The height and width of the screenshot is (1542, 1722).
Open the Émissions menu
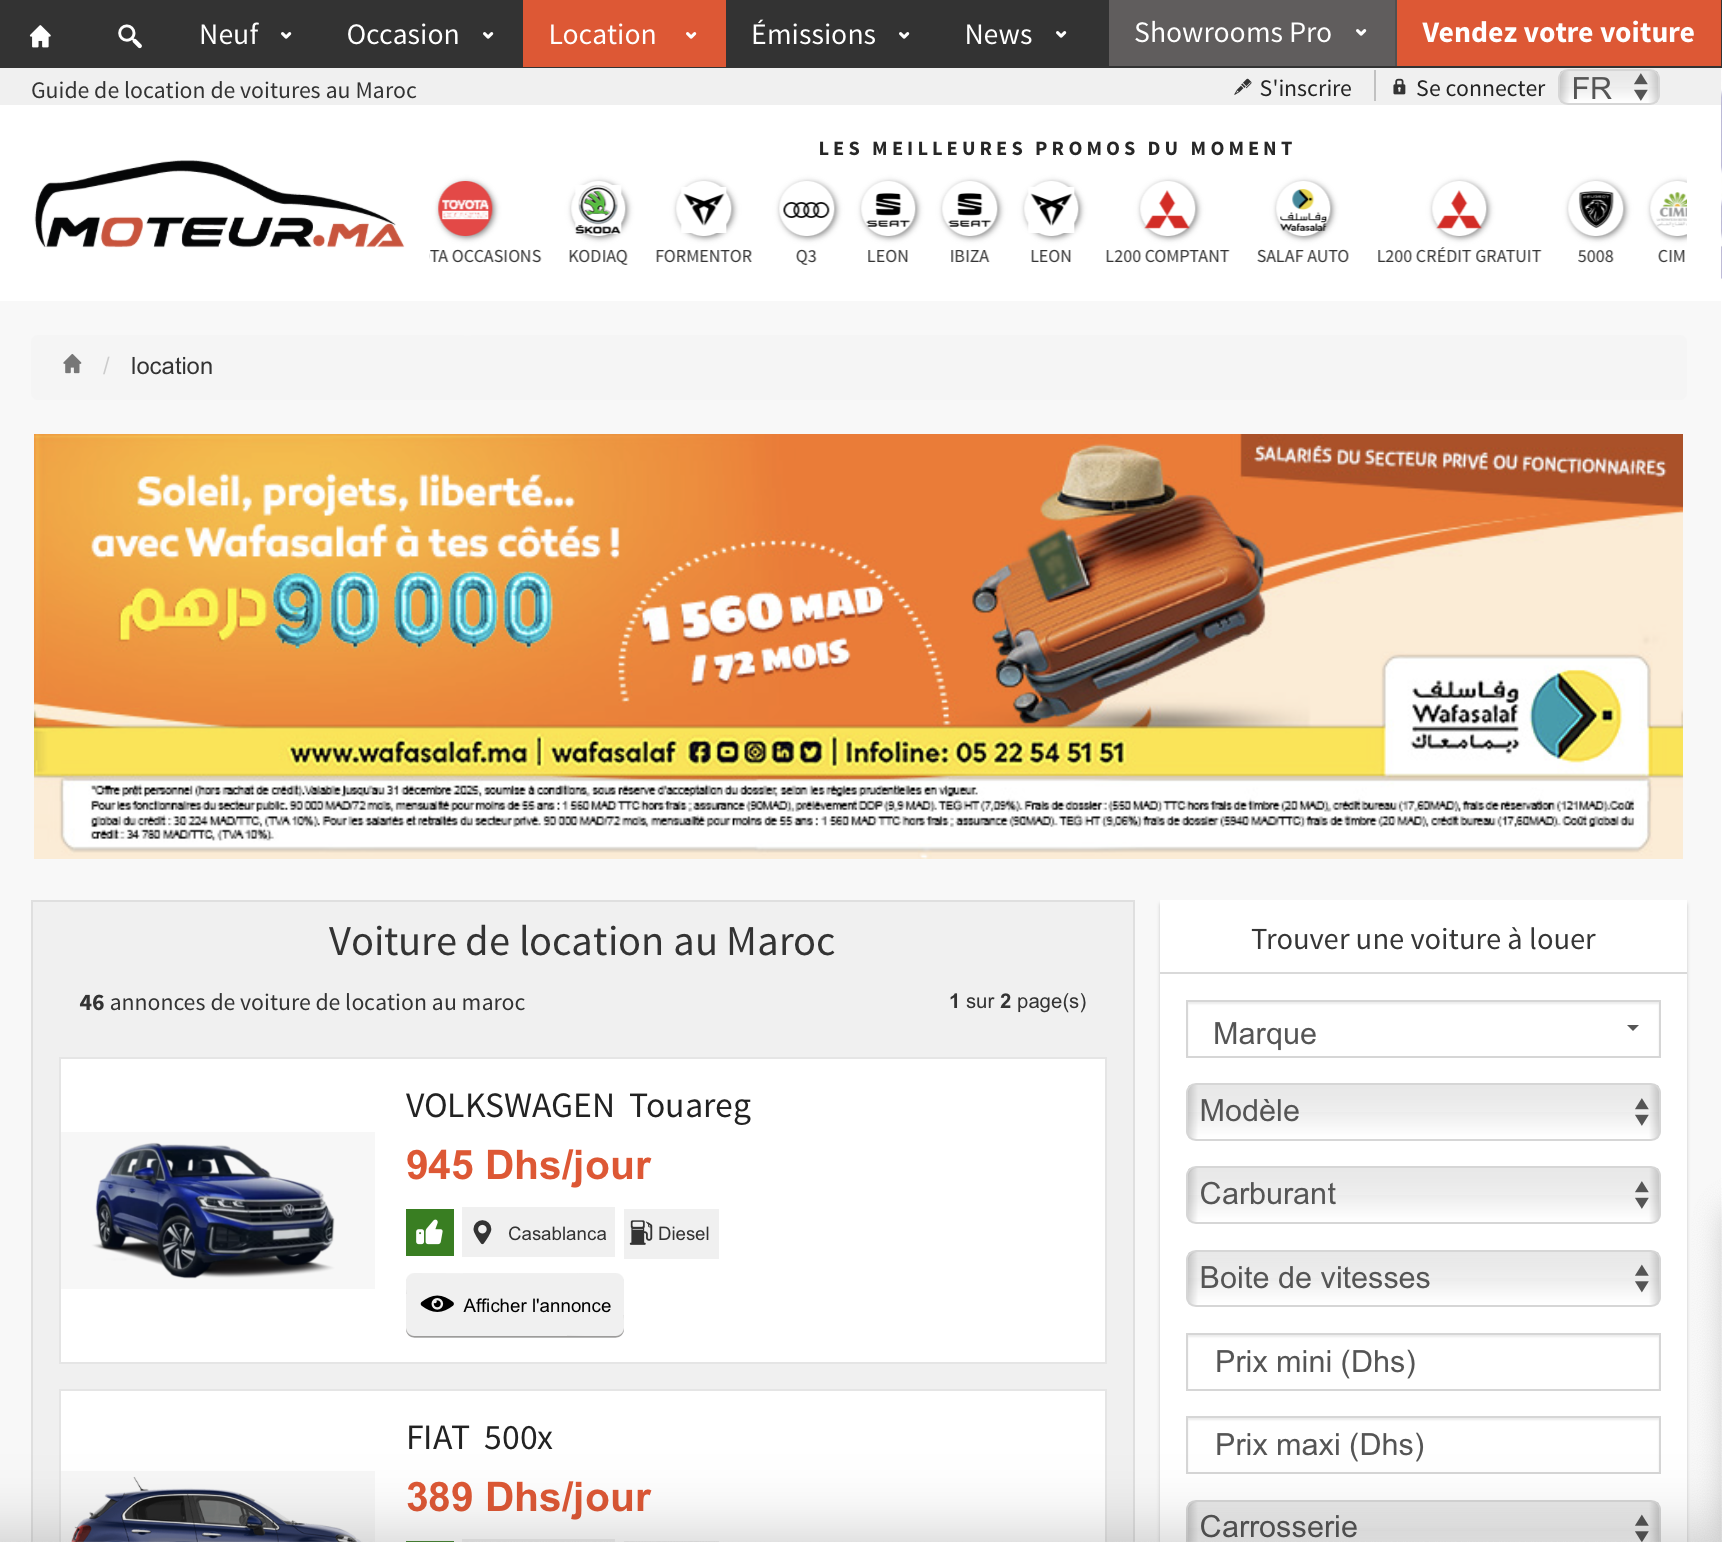830,34
